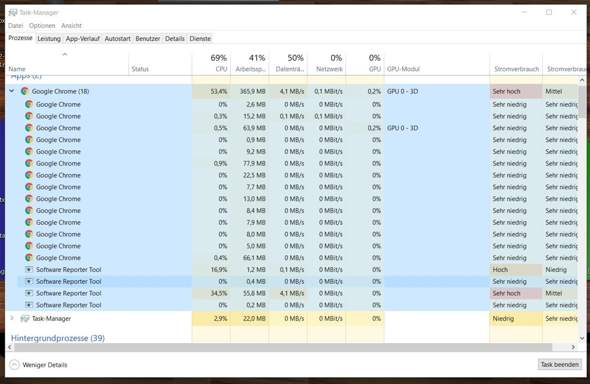Click the Niedrig cell in Task-Manager row

click(x=516, y=319)
